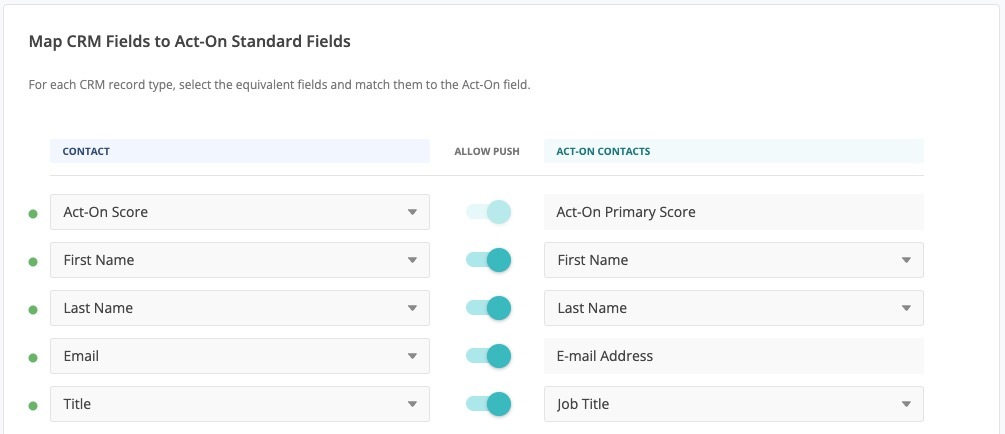Click the Map CRM Fields heading
The width and height of the screenshot is (1005, 434).
(x=190, y=42)
